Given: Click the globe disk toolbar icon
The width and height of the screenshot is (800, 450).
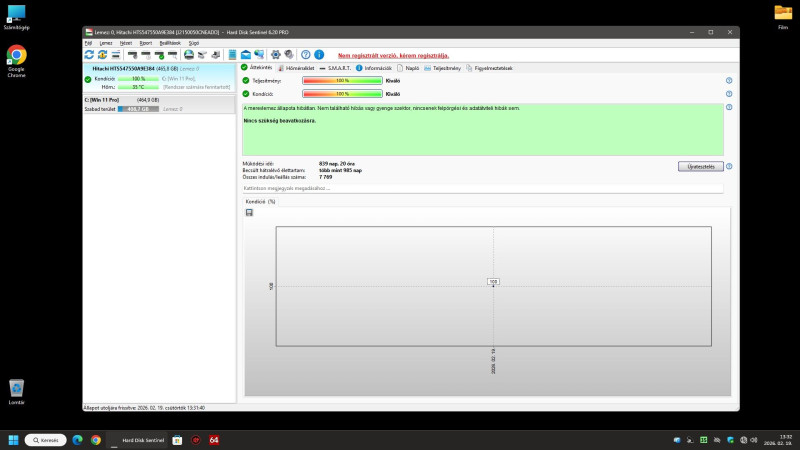Looking at the screenshot, I should pos(189,55).
